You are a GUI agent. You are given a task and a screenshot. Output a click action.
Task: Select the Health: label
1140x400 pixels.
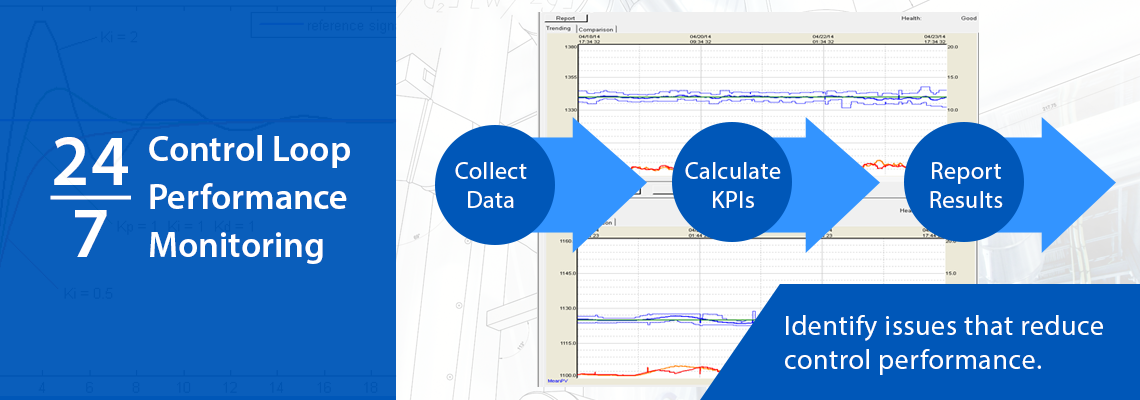pos(911,18)
